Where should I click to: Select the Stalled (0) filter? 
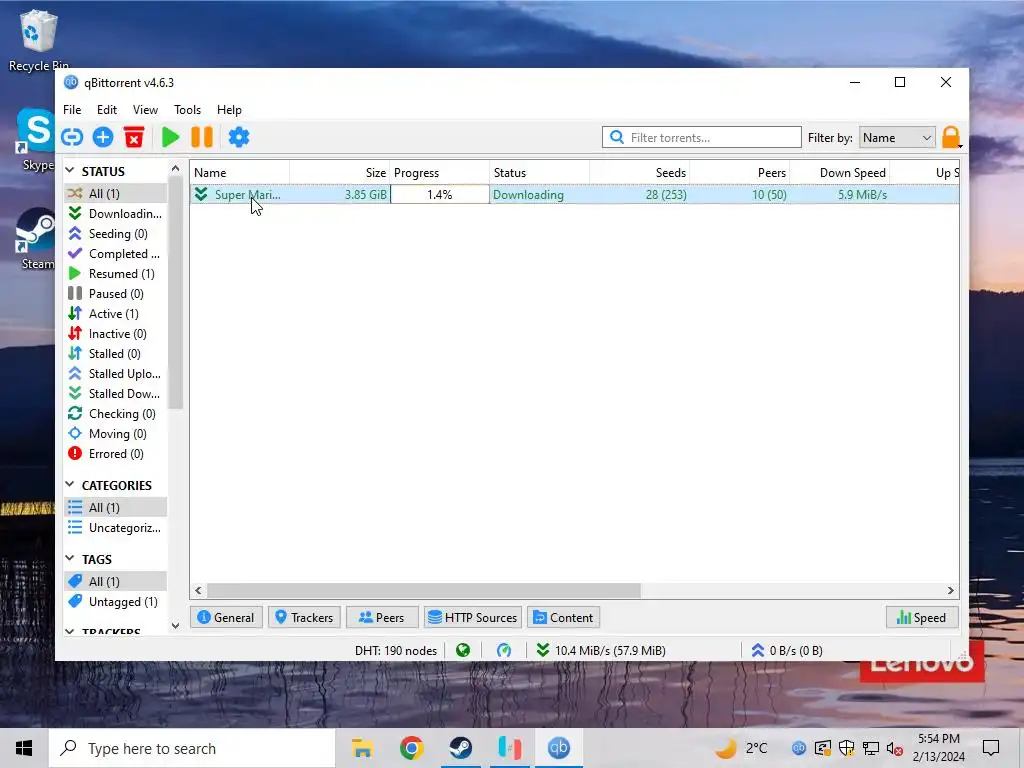116,354
